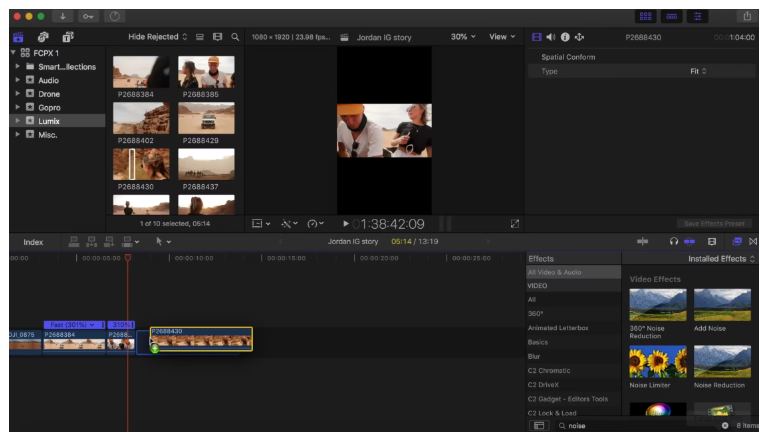766x438 pixels.
Task: Click the import media arrow icon
Action: (63, 16)
